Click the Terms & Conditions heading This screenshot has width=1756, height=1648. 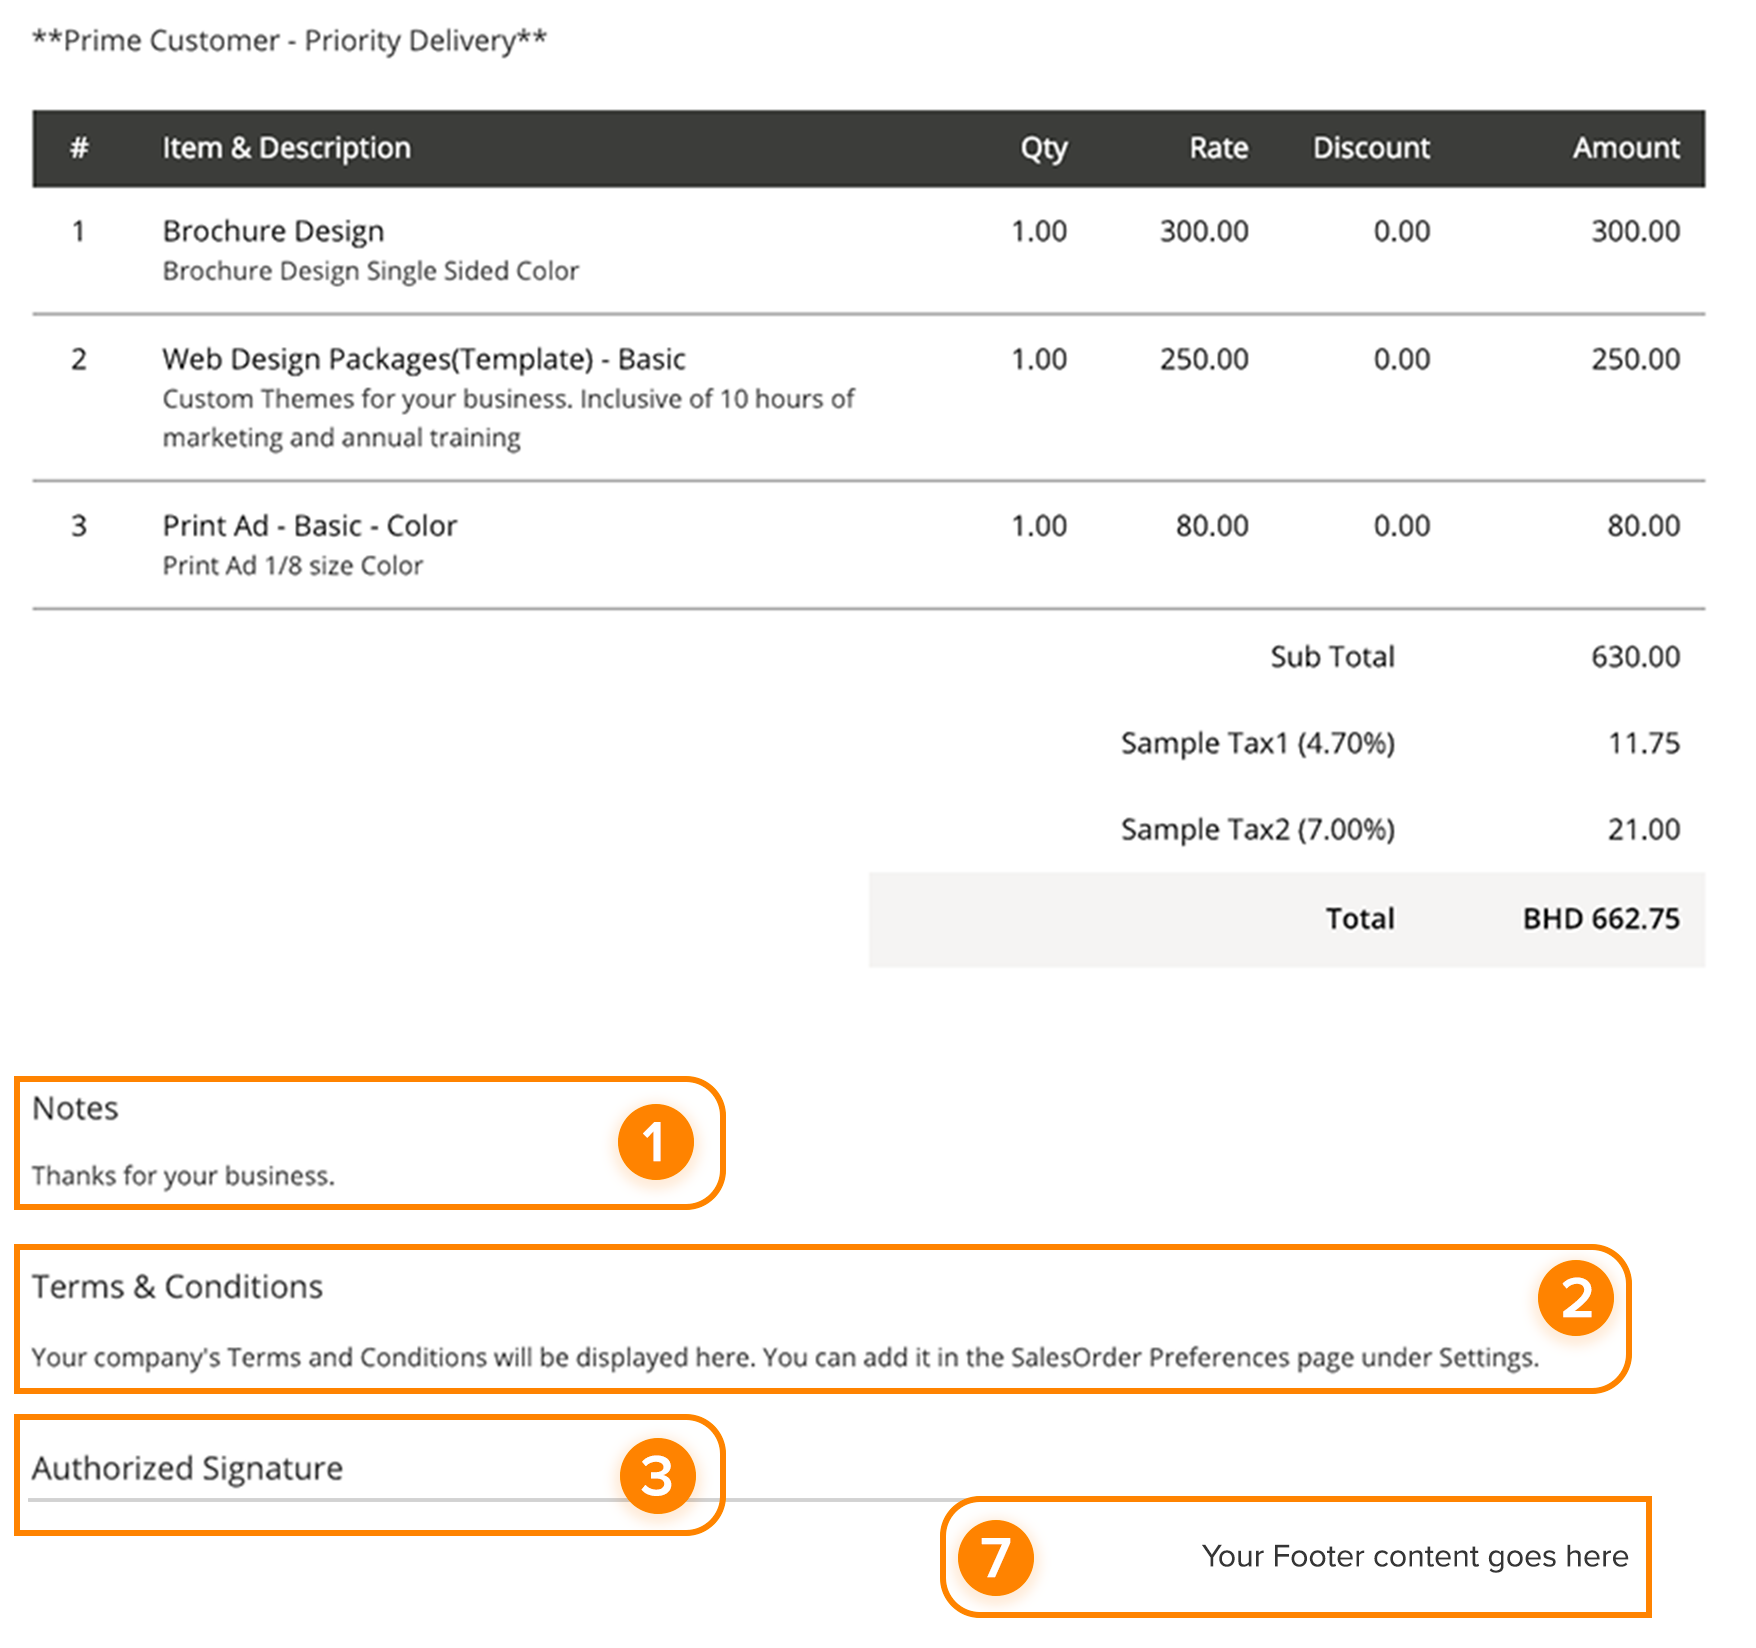(x=177, y=1287)
